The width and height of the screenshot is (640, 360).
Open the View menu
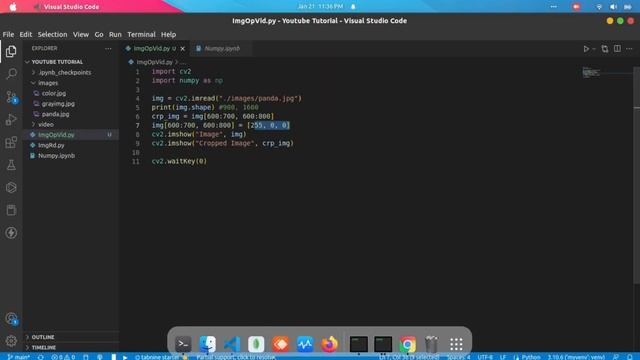[81, 35]
